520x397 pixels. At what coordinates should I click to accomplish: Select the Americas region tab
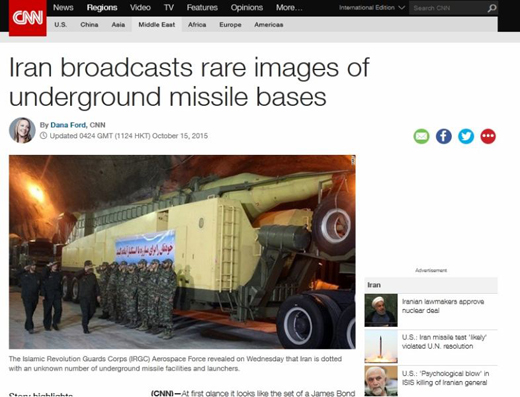click(269, 25)
